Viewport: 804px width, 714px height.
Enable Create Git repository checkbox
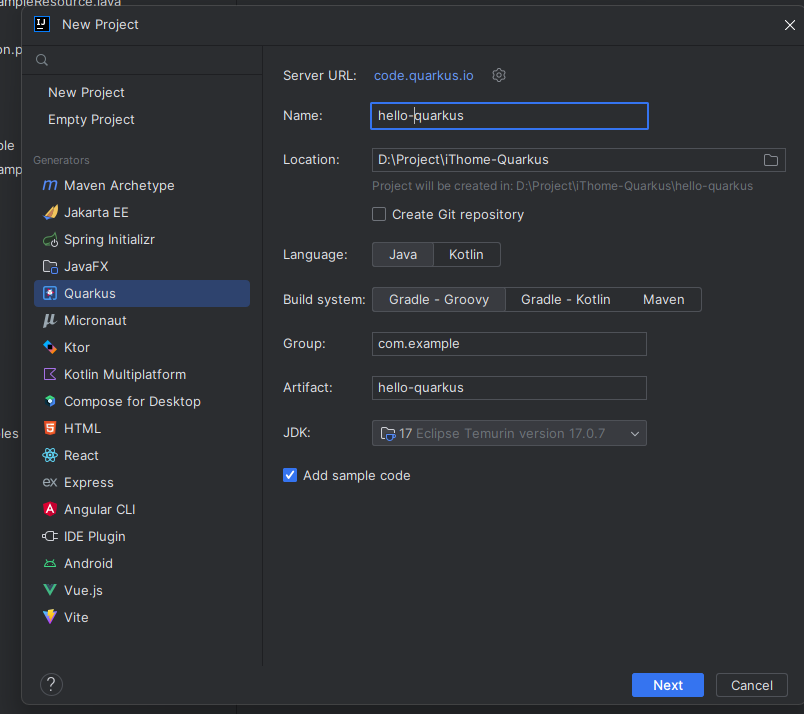(379, 214)
